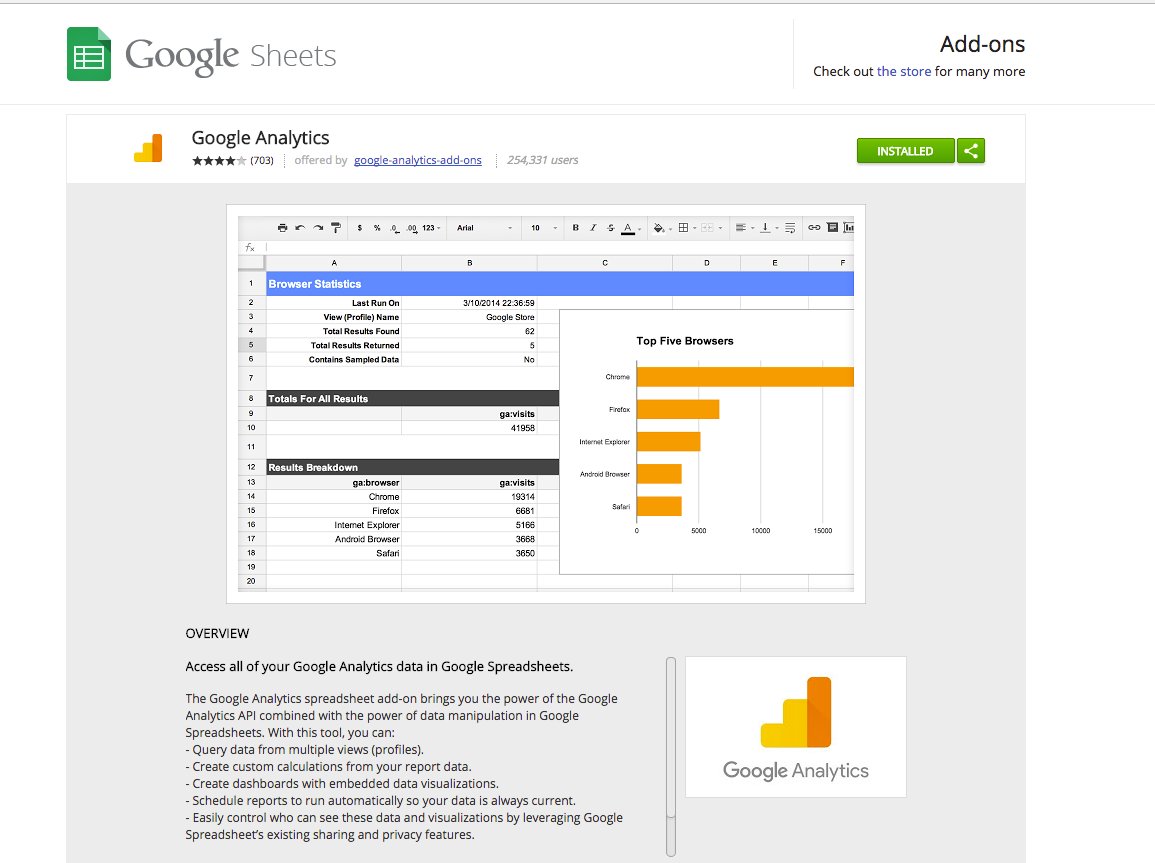Open the text color A icon
Viewport: 1155px width, 863px height.
point(628,228)
